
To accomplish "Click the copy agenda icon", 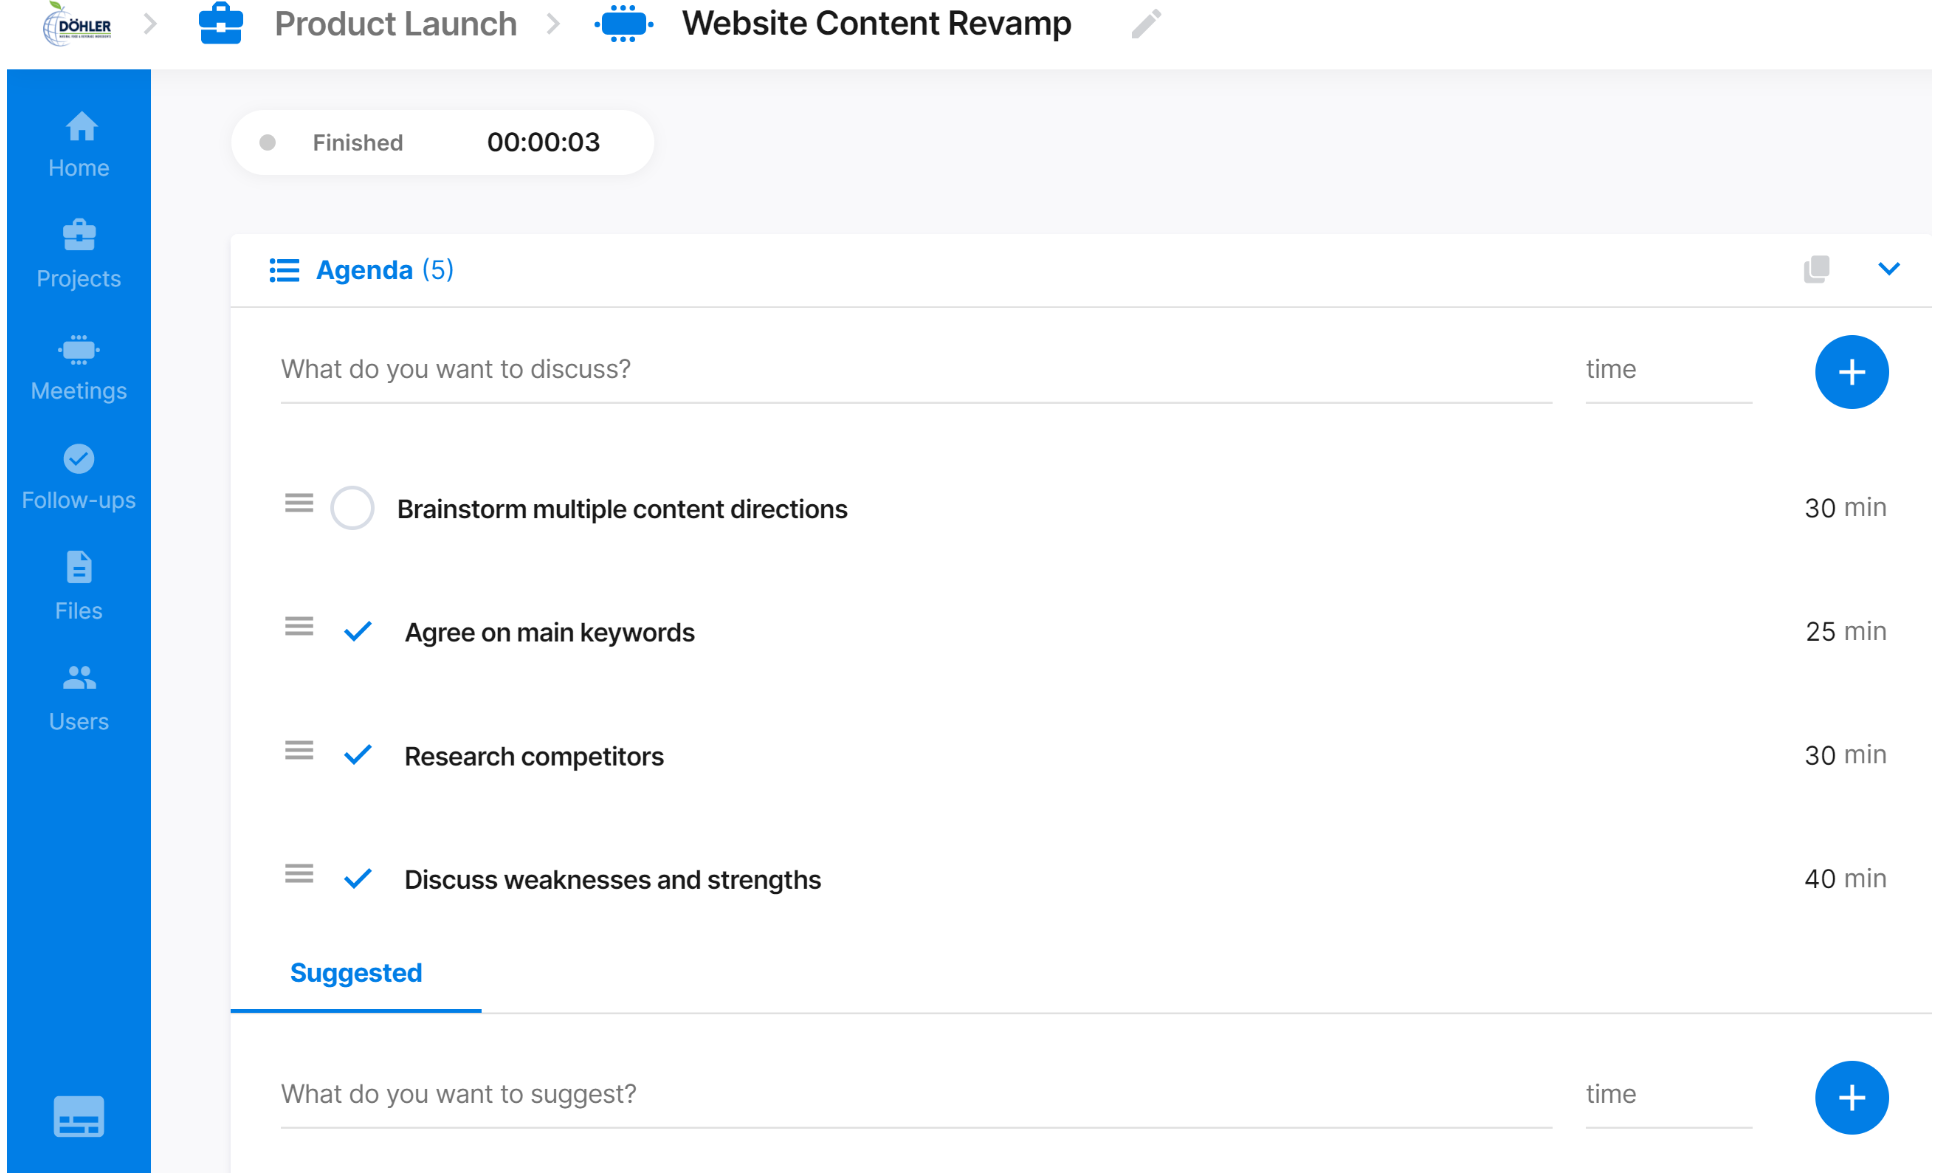I will coord(1816,269).
